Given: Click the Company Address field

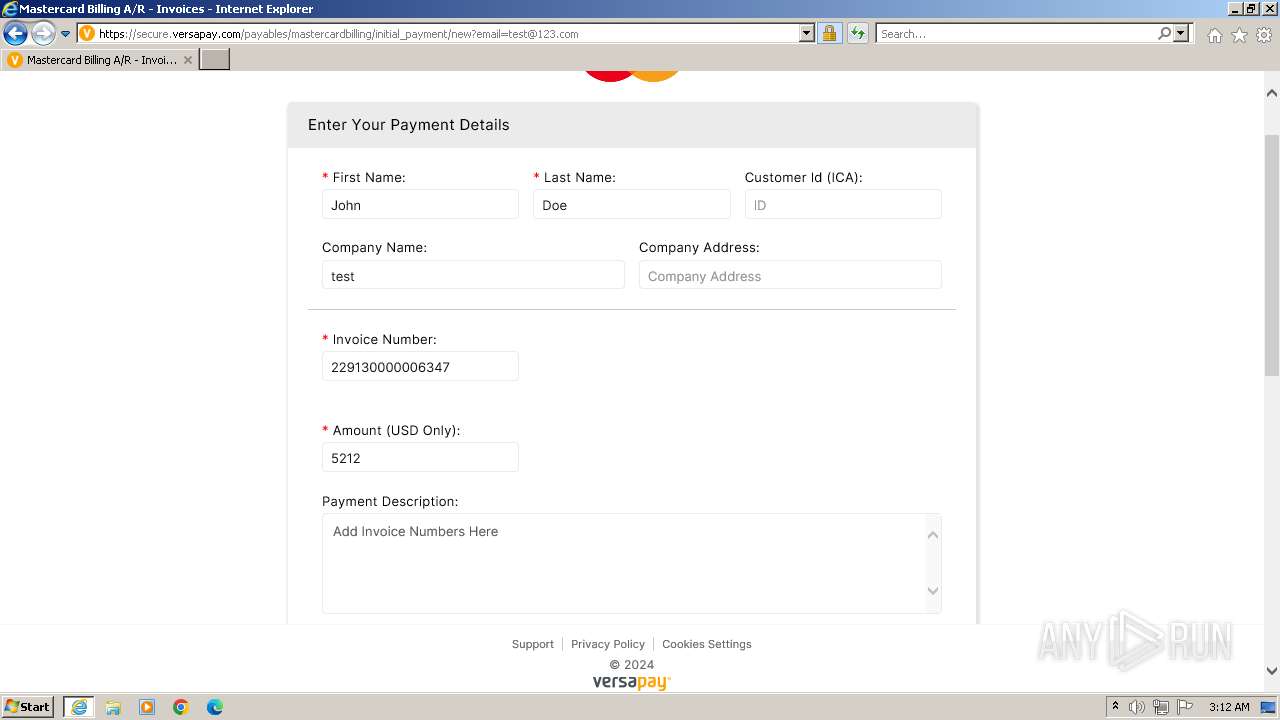Looking at the screenshot, I should point(790,275).
